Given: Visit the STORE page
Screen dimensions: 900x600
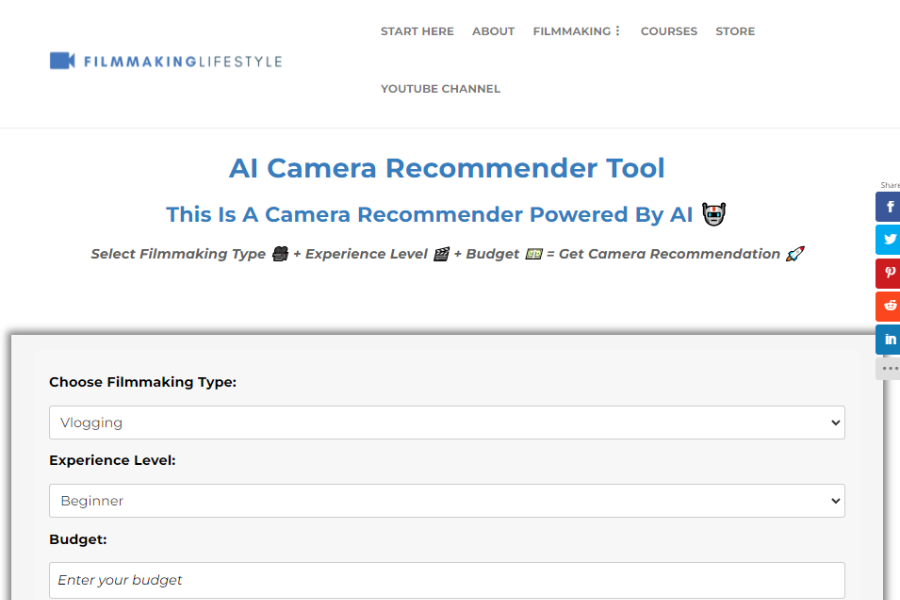Looking at the screenshot, I should [x=735, y=31].
